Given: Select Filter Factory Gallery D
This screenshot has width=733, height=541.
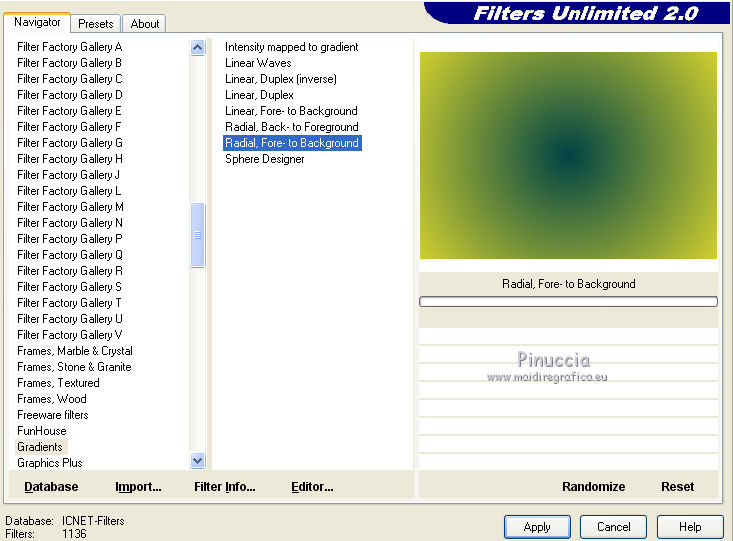Looking at the screenshot, I should 70,95.
